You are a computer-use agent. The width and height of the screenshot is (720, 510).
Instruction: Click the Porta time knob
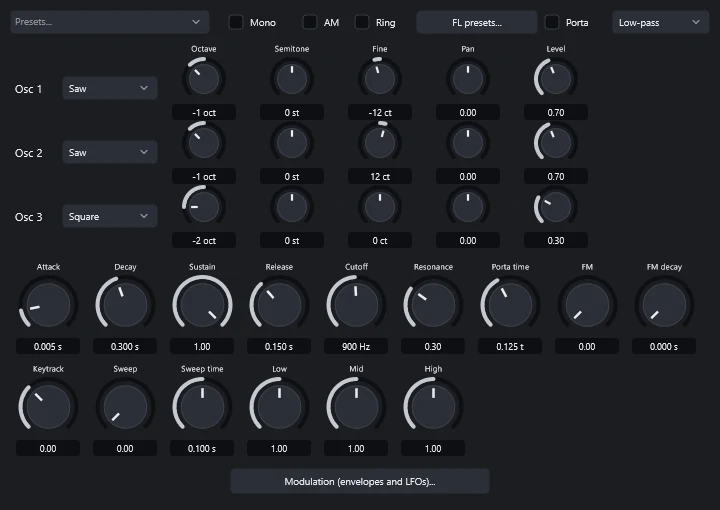(510, 304)
